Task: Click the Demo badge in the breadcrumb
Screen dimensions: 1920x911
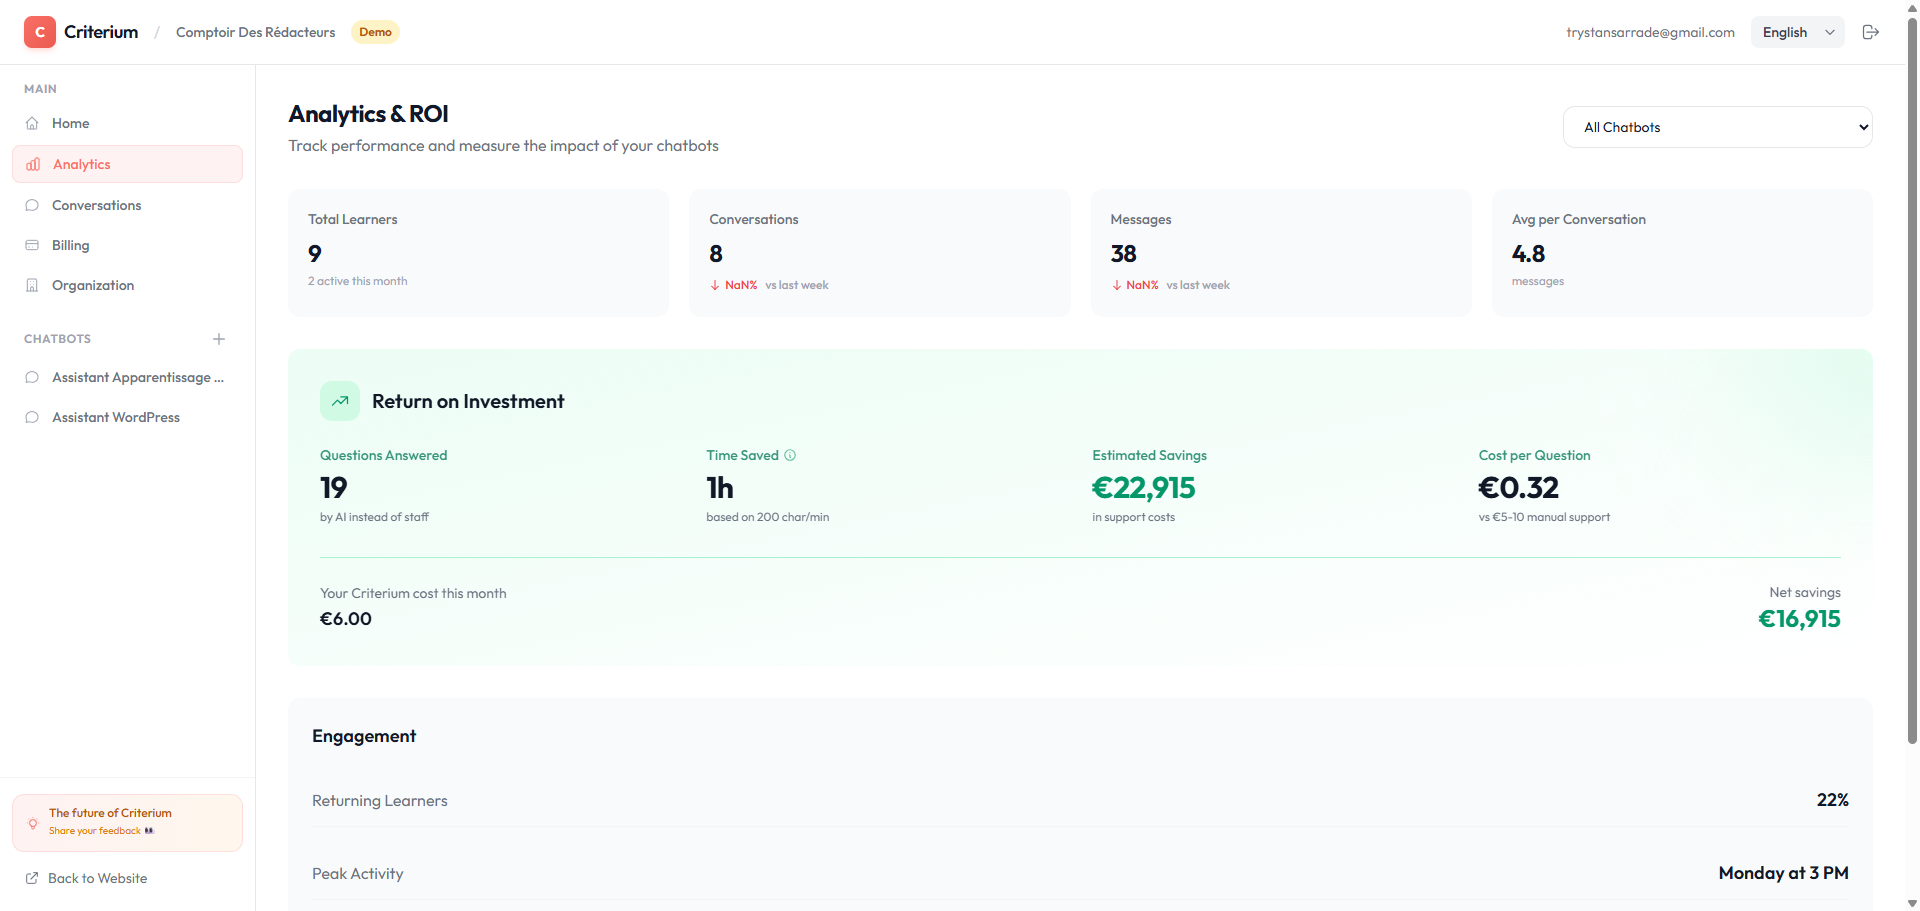Action: tap(374, 31)
